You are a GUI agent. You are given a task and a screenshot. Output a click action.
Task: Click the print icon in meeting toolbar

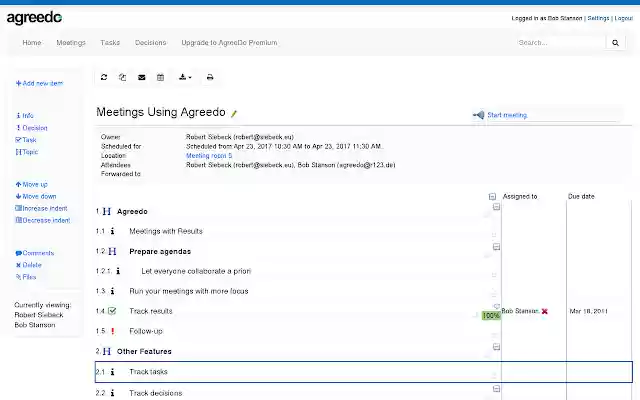click(x=210, y=77)
